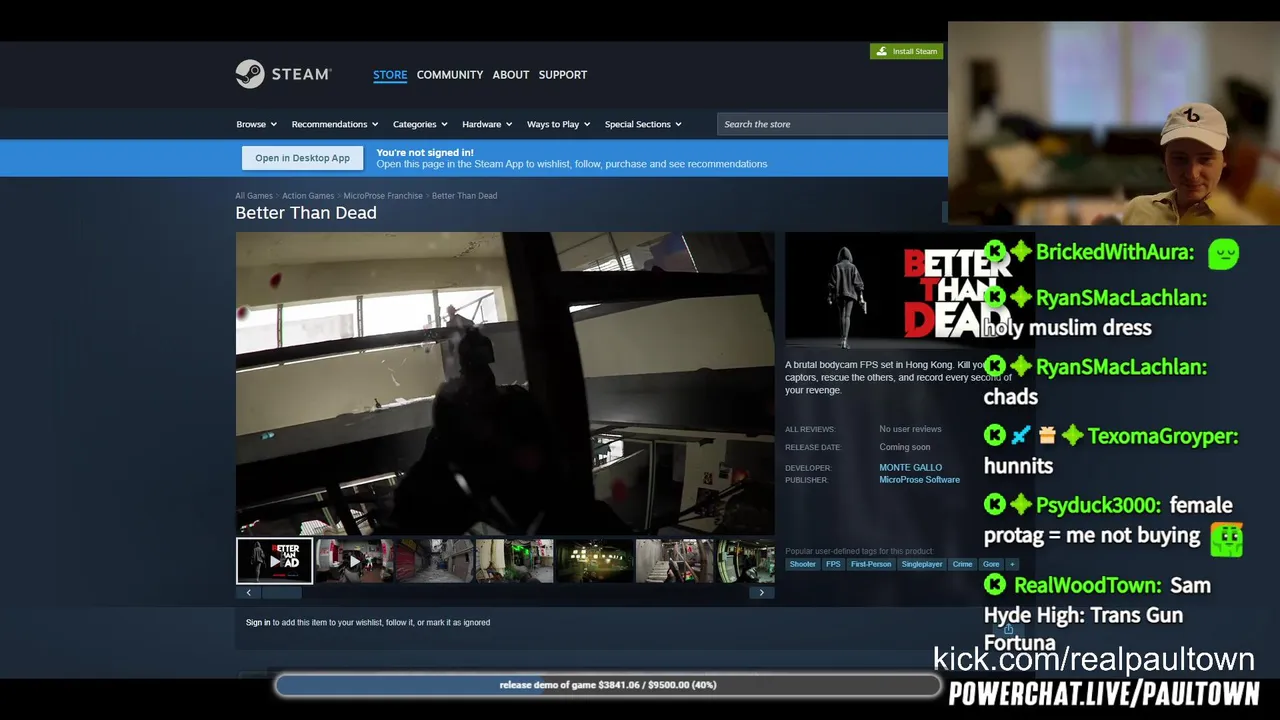Click the RealWoodTown chat username
The width and height of the screenshot is (1280, 720).
pos(1088,585)
